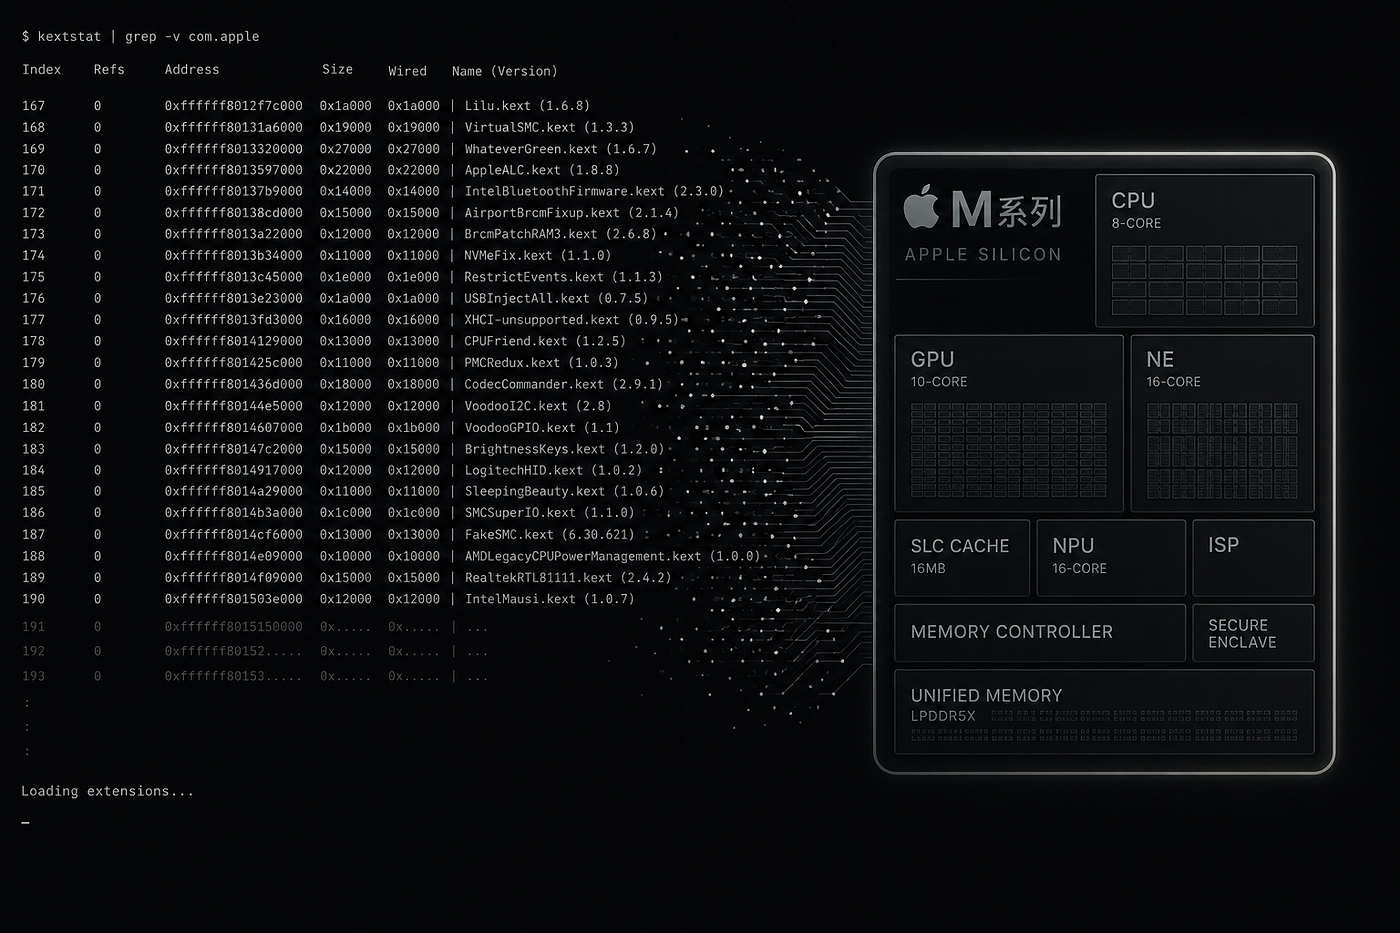The image size is (1400, 933).
Task: Click the Name (Version) column header
Action: point(504,71)
